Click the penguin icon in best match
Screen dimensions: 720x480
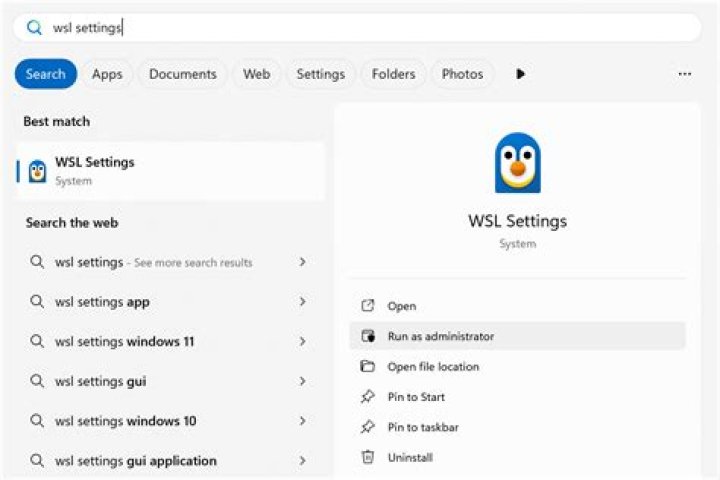click(37, 171)
